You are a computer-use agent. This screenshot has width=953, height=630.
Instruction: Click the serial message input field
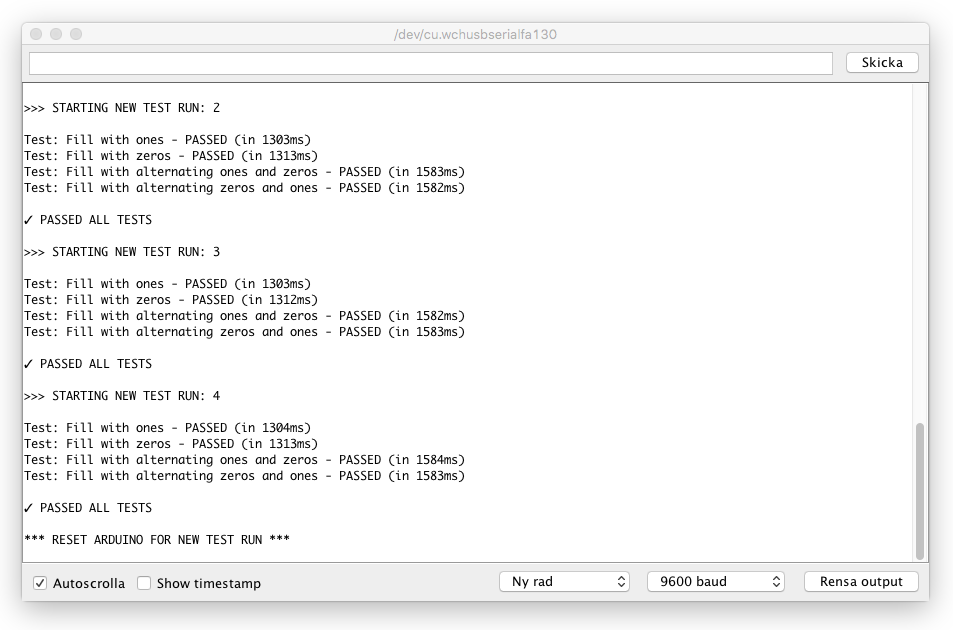pos(430,63)
